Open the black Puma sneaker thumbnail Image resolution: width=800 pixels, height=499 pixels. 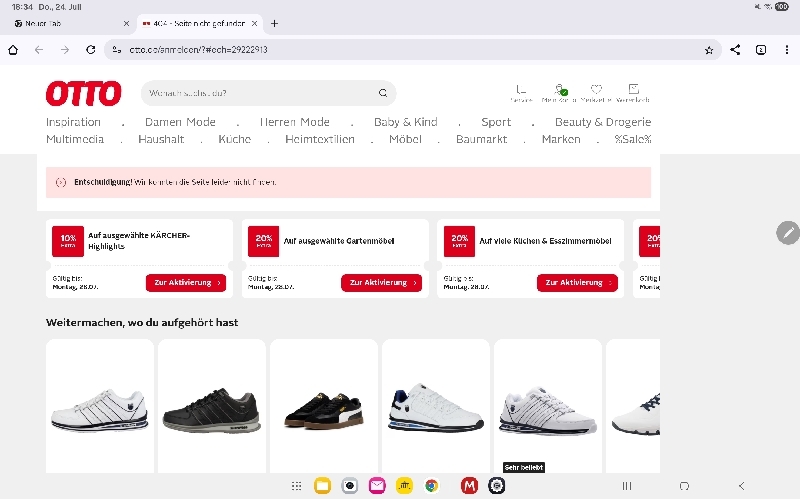tap(324, 410)
